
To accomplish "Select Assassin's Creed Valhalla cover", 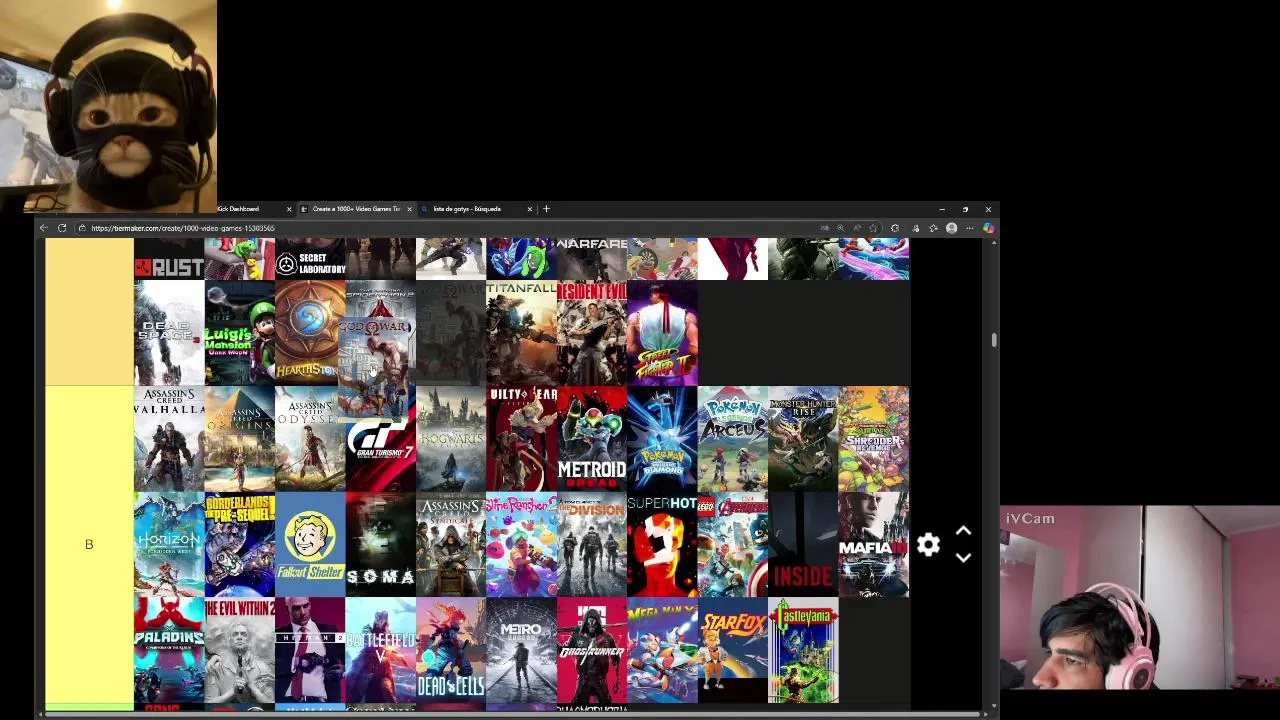I will (169, 439).
